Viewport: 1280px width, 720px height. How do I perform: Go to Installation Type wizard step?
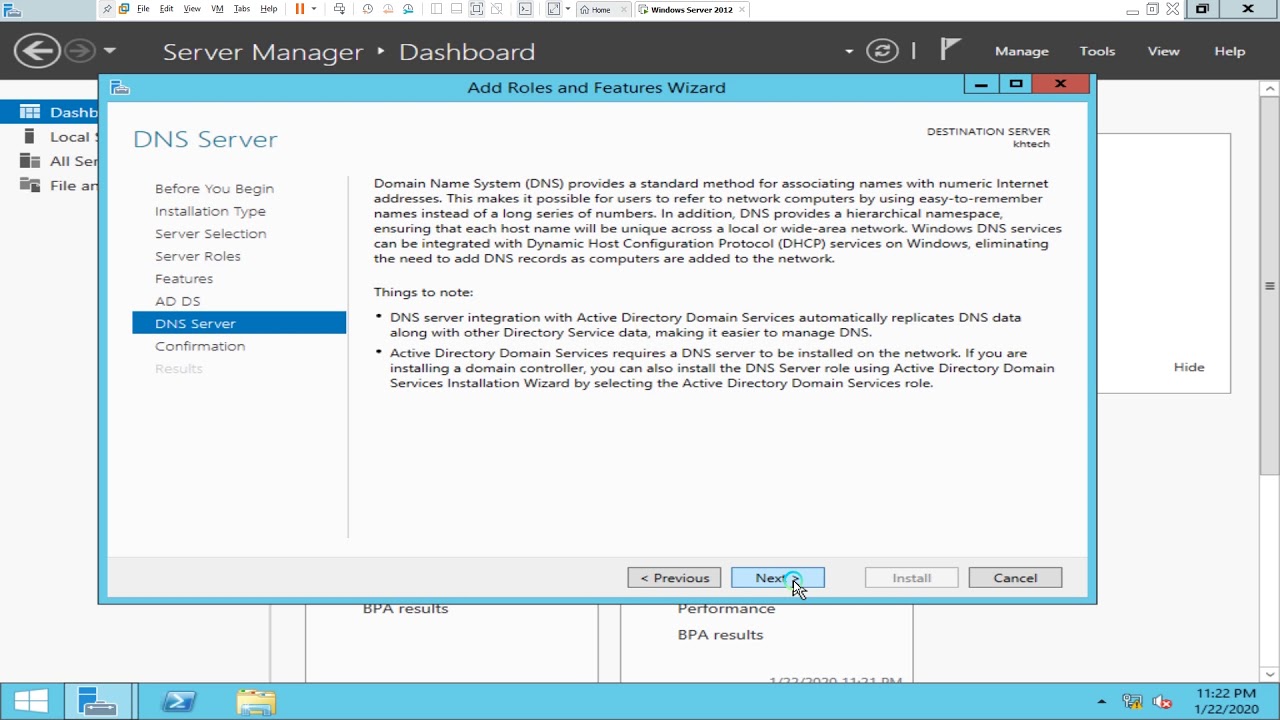[x=210, y=211]
